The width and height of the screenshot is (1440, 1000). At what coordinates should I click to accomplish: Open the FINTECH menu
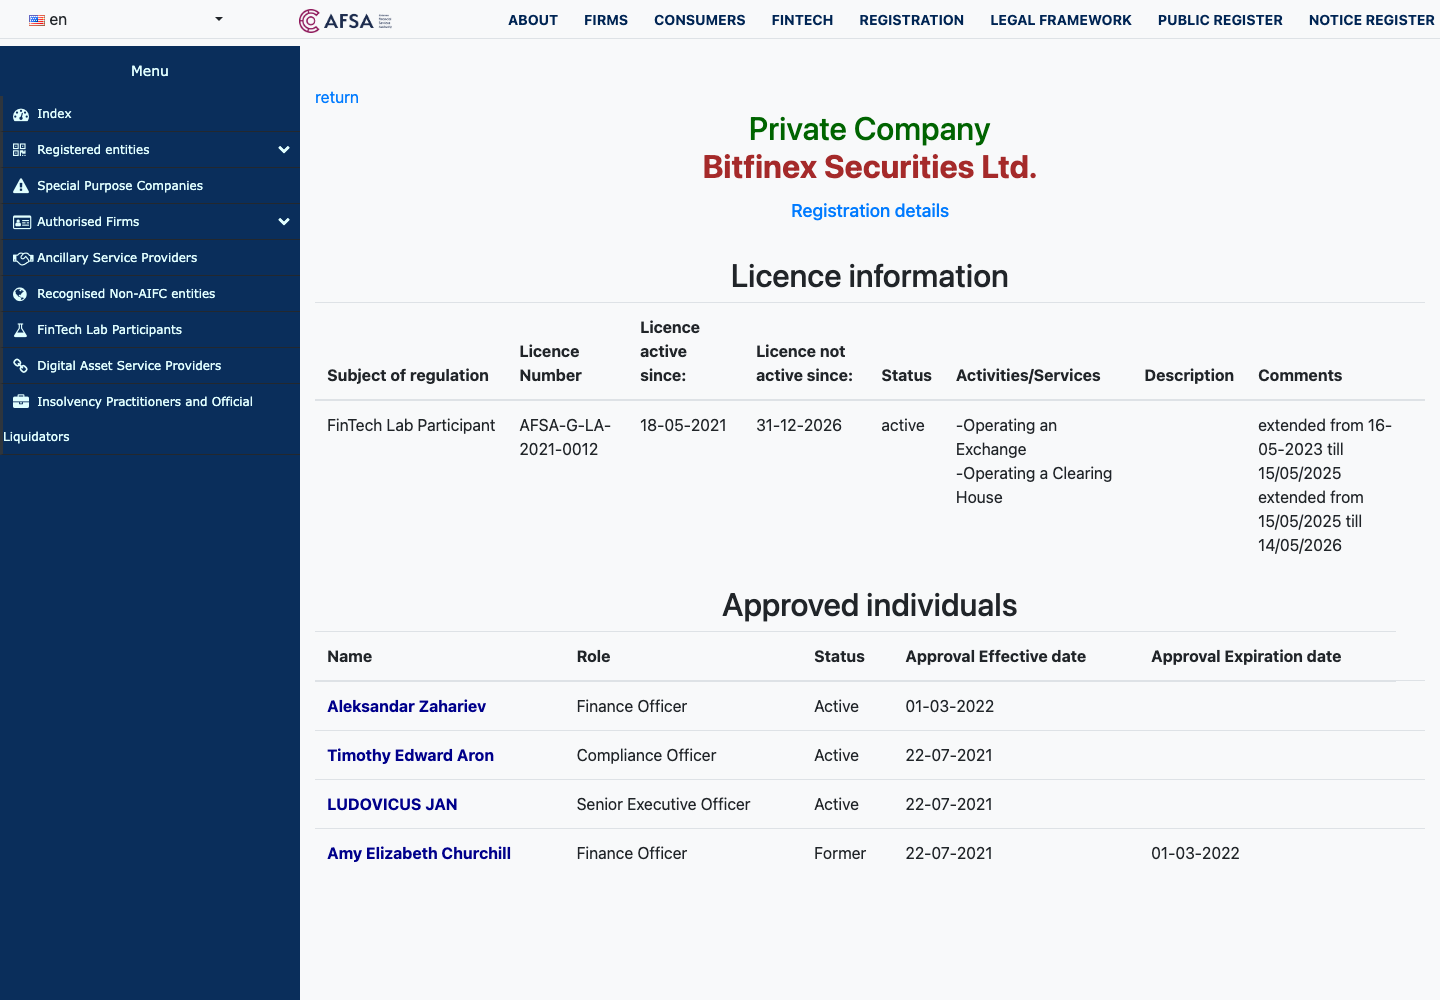click(x=802, y=20)
